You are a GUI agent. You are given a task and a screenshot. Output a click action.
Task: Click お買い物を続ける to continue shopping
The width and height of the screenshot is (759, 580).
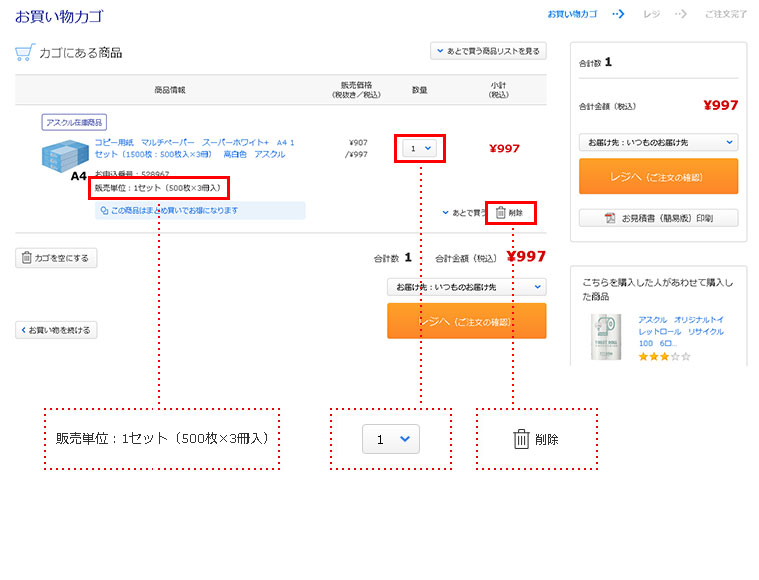55,330
